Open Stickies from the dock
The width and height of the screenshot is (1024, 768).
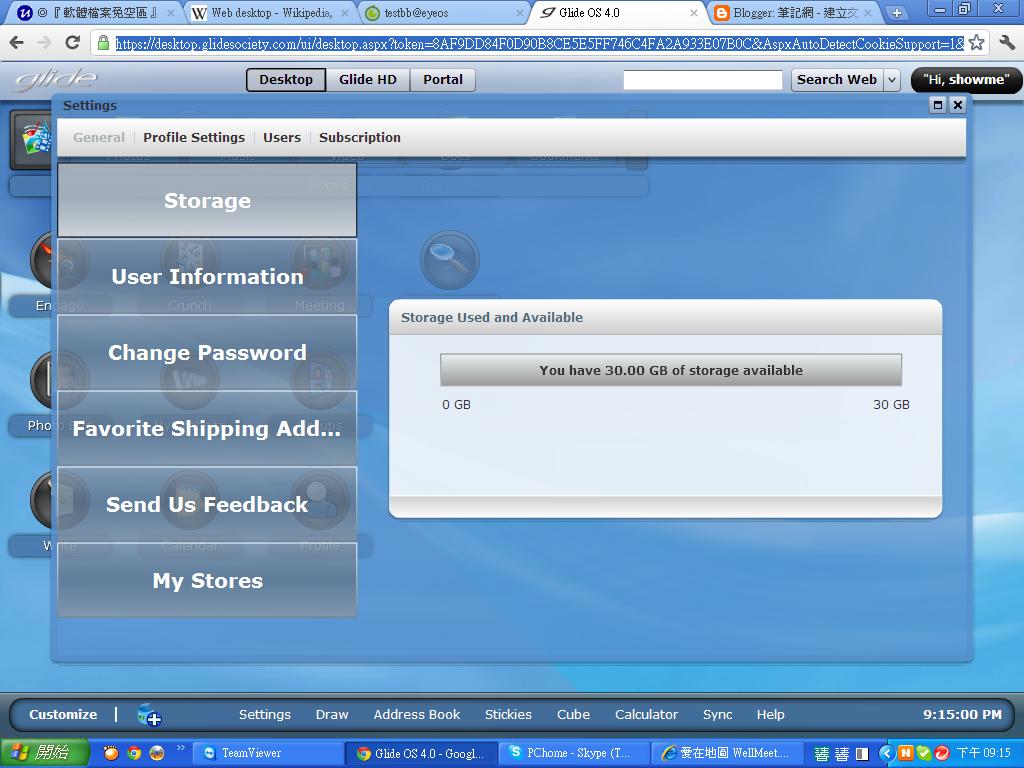(x=508, y=714)
